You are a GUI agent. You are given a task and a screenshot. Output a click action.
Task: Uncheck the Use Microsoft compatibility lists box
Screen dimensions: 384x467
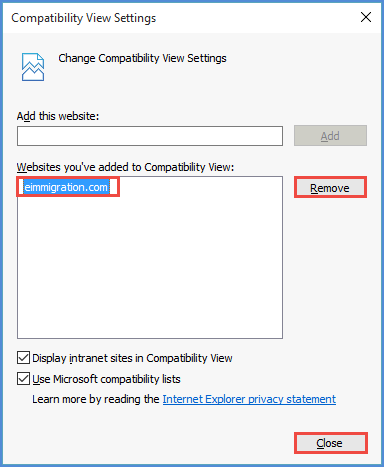[23, 379]
